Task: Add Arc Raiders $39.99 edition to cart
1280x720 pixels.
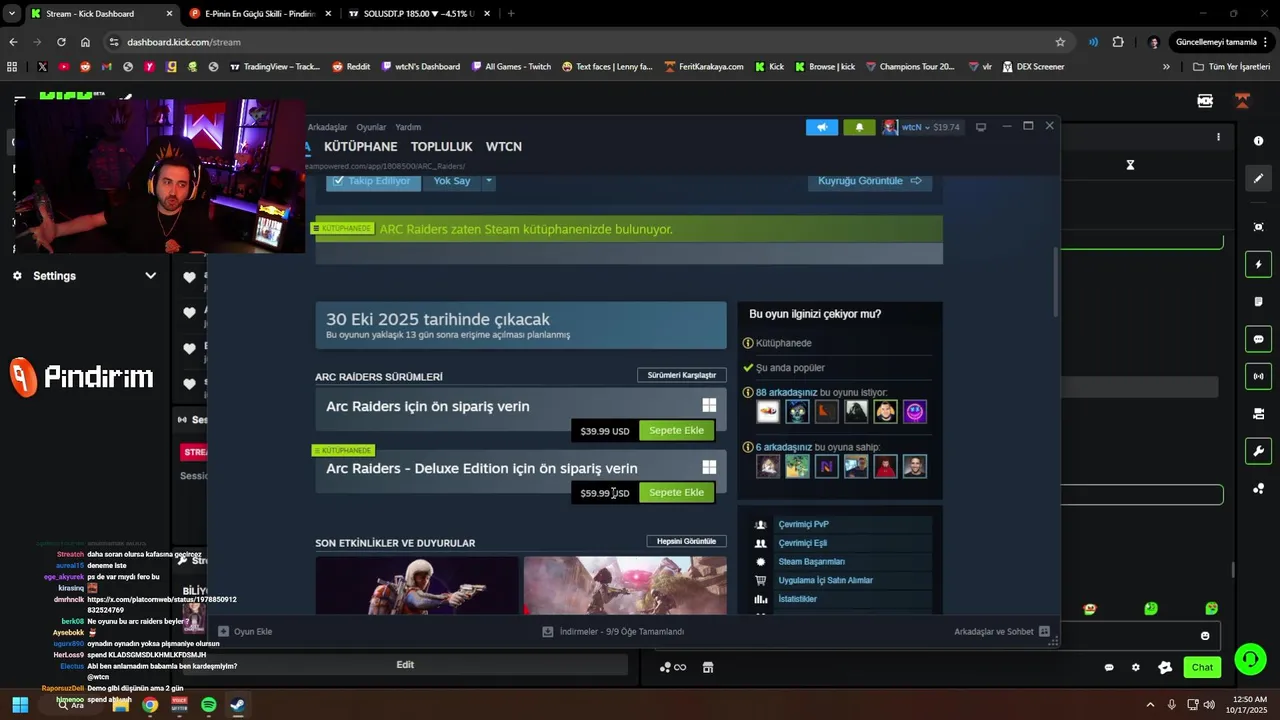Action: [676, 430]
